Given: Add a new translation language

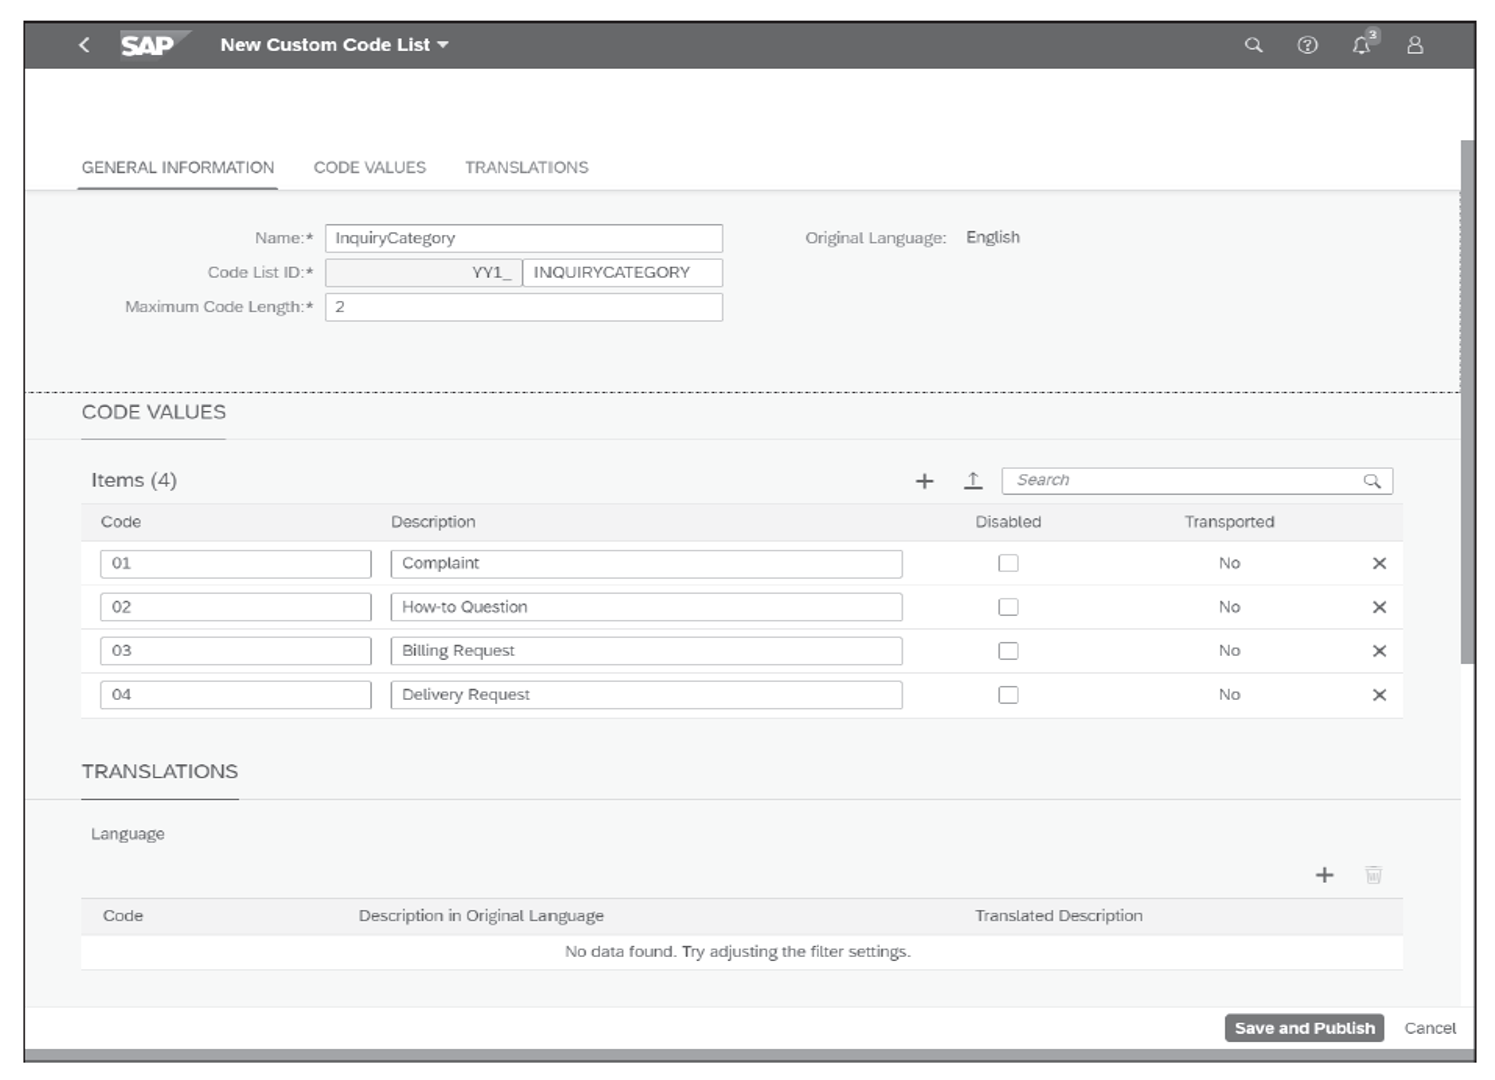Looking at the screenshot, I should pos(1324,875).
